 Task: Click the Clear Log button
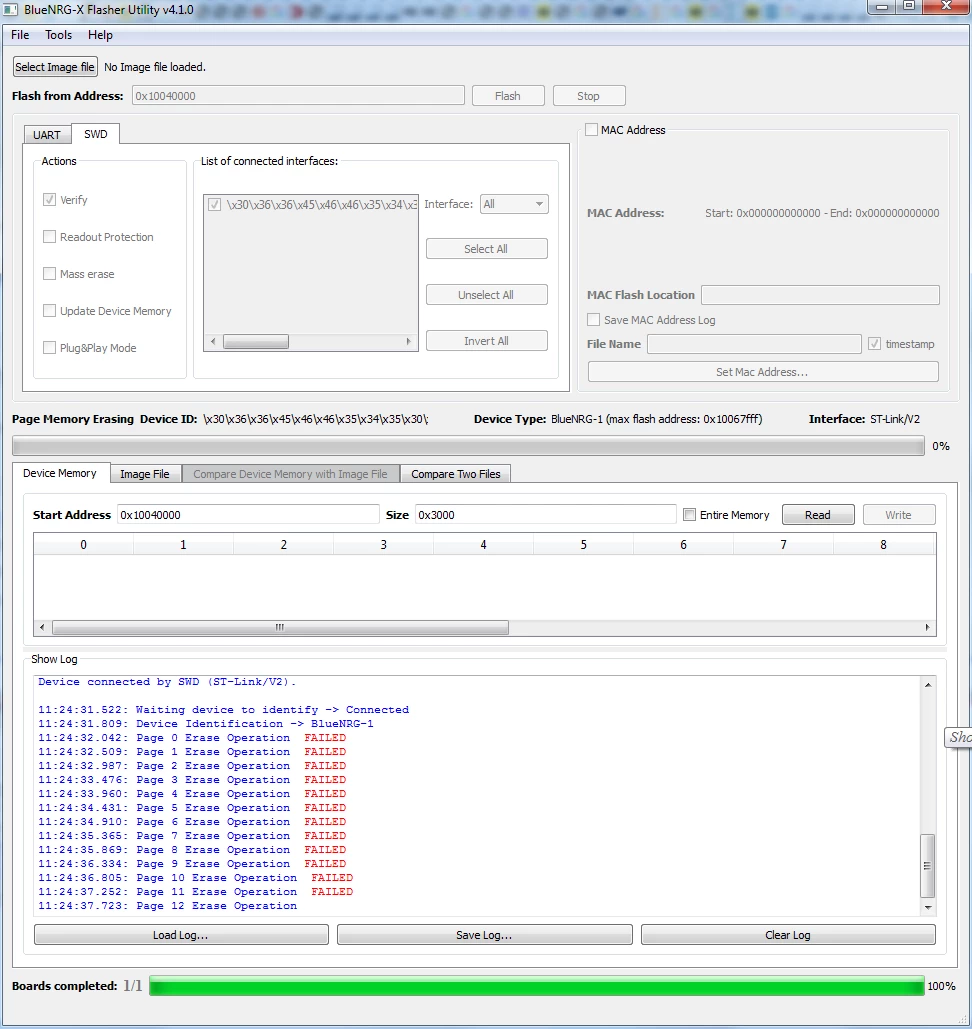788,935
